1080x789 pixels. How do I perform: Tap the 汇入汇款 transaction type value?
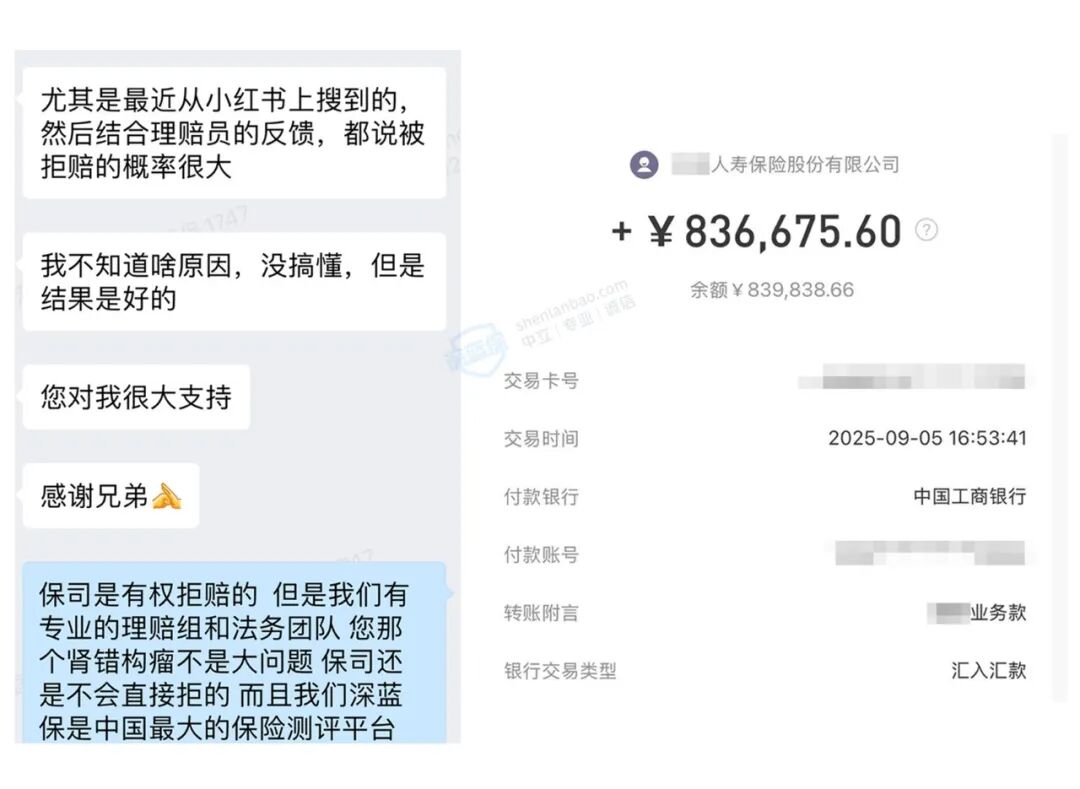(988, 670)
